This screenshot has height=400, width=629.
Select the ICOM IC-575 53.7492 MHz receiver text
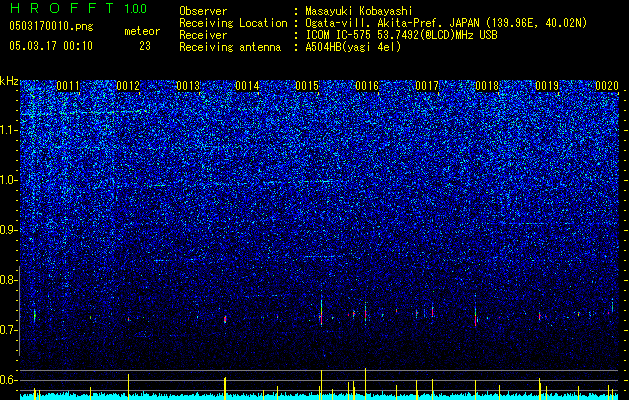tap(401, 35)
